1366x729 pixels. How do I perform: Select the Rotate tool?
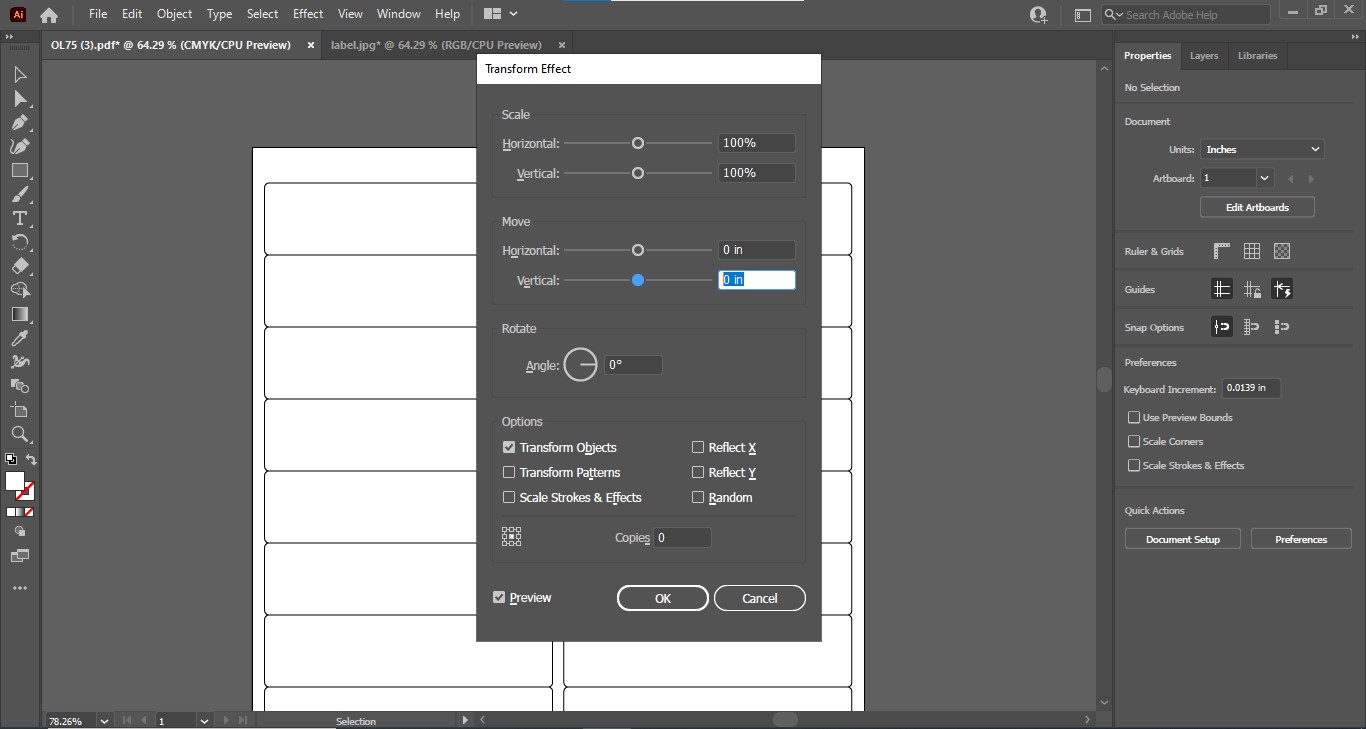pos(19,243)
